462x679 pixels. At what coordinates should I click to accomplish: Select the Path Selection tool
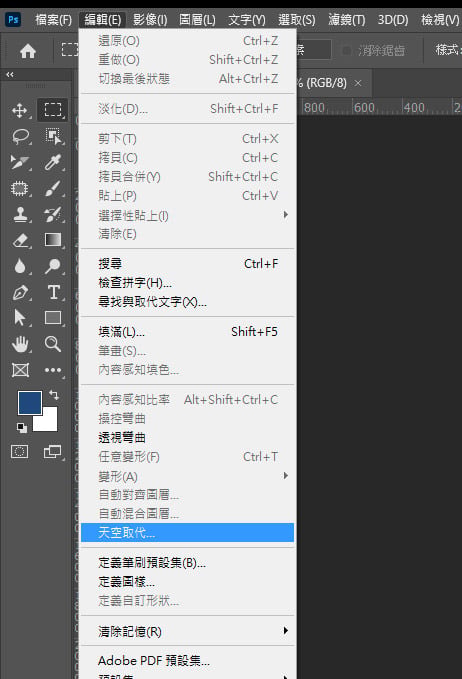click(20, 318)
